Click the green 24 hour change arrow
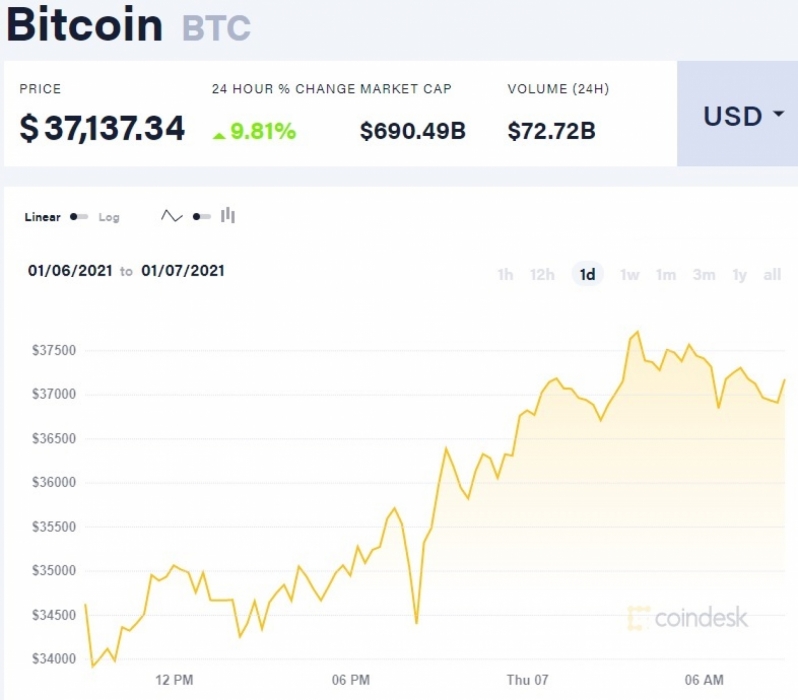The height and width of the screenshot is (700, 798). (219, 135)
